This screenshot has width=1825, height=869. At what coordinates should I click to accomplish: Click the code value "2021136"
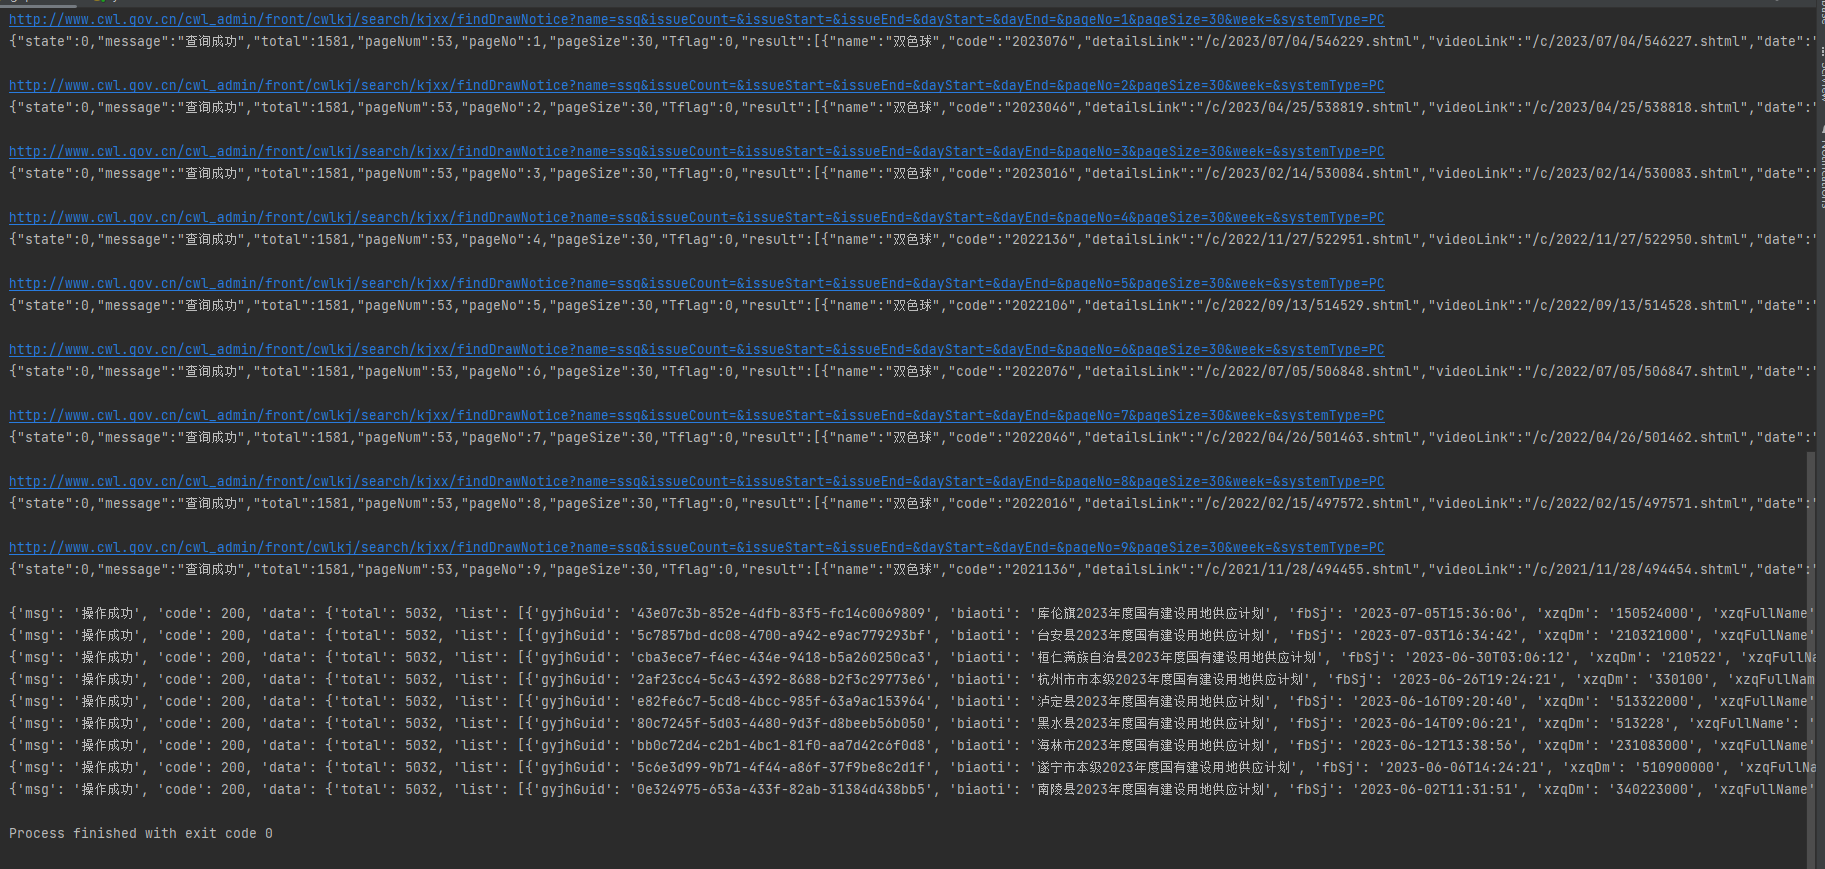pyautogui.click(x=1040, y=570)
